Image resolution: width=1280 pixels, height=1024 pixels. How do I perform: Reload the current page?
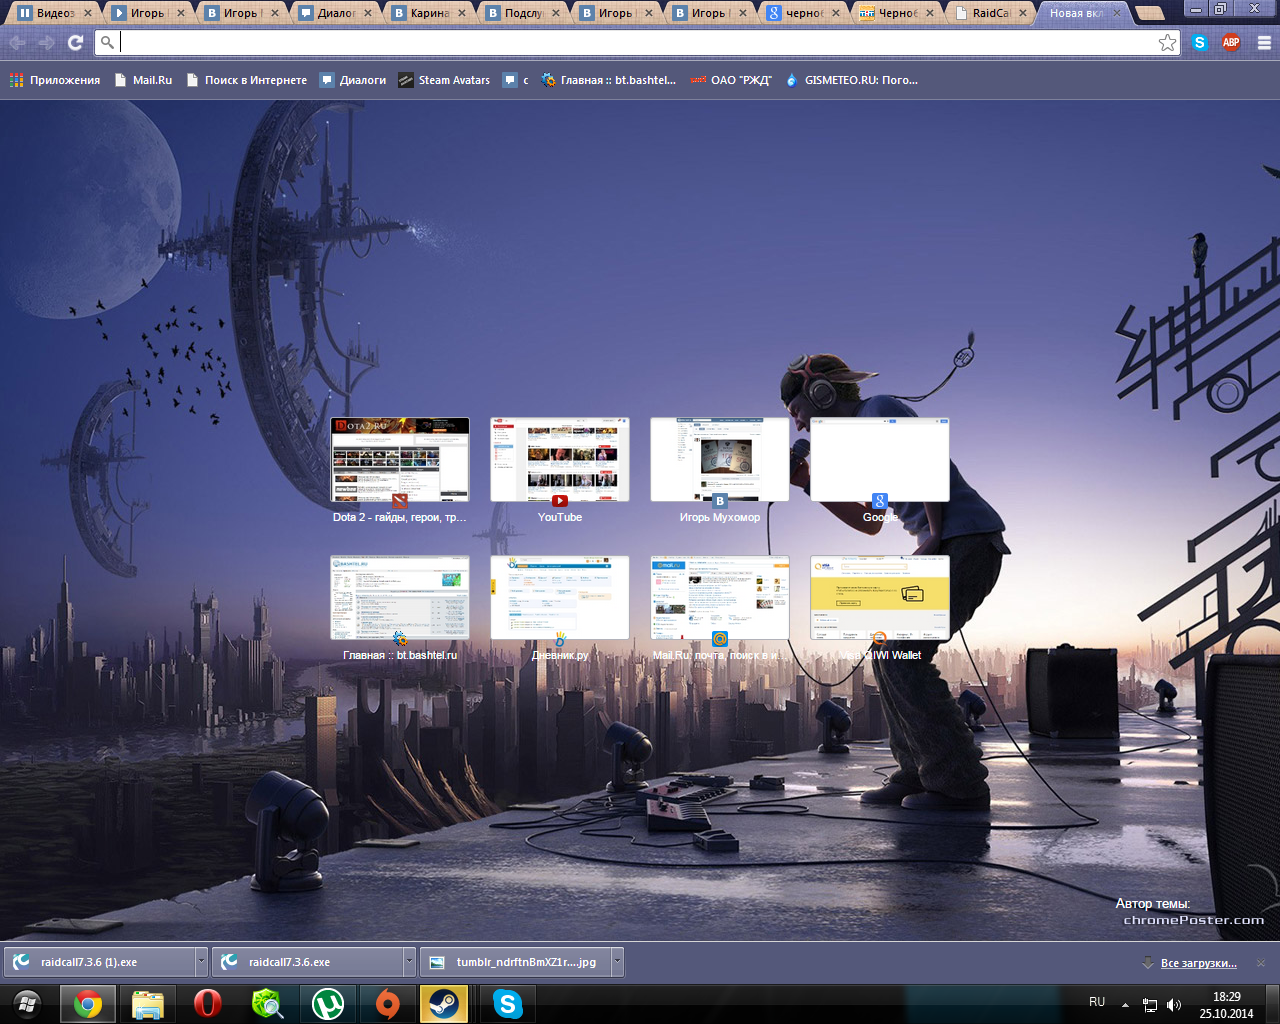point(75,43)
